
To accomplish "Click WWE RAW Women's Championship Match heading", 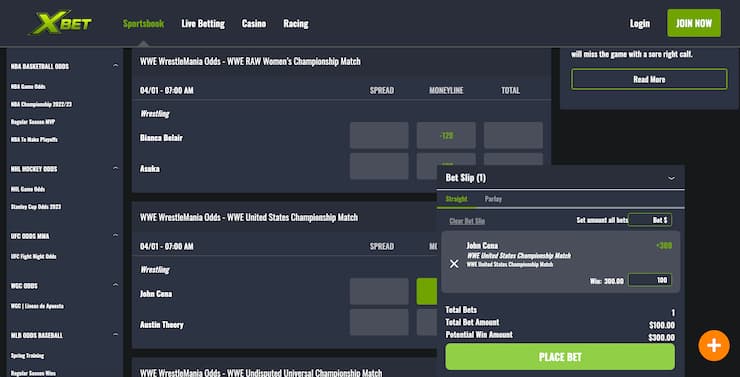I will tap(250, 61).
